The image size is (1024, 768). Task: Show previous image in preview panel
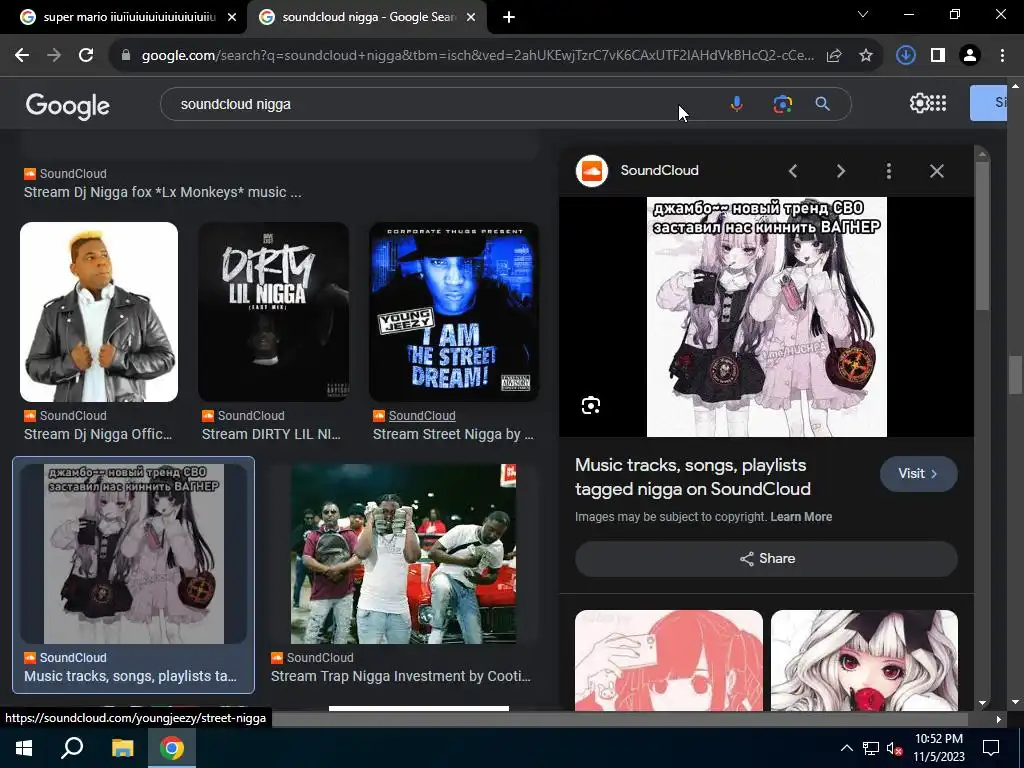pyautogui.click(x=793, y=171)
